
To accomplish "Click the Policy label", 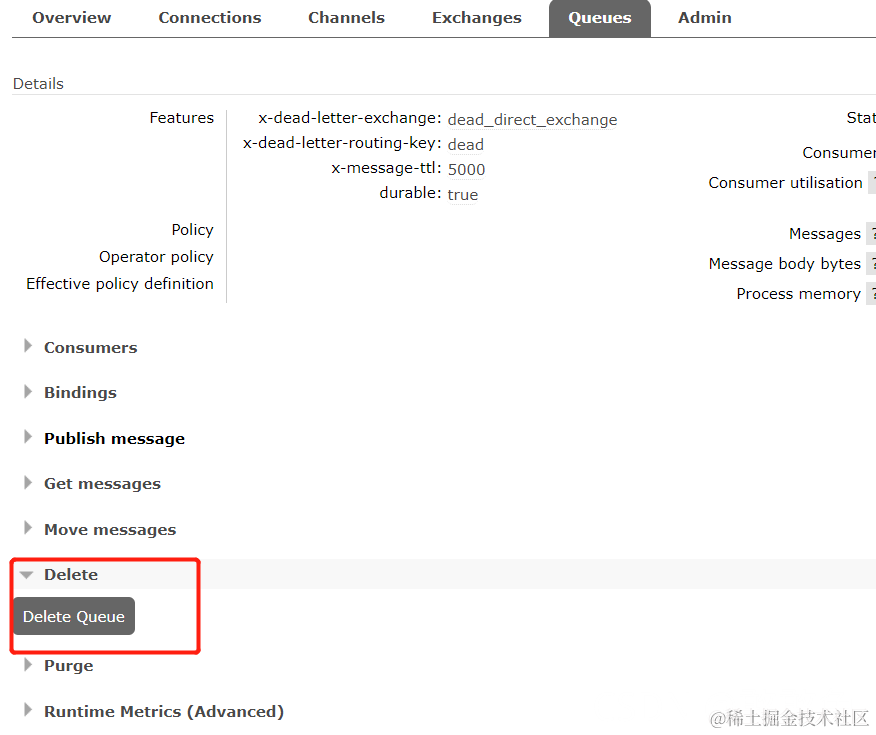I will [x=192, y=230].
